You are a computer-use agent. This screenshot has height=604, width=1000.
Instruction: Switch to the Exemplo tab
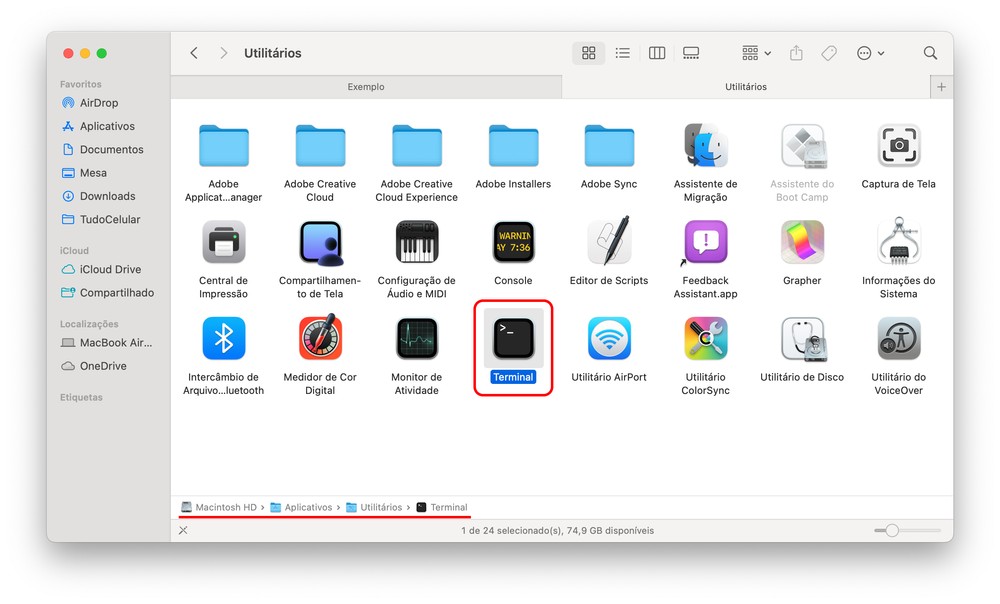[x=366, y=87]
